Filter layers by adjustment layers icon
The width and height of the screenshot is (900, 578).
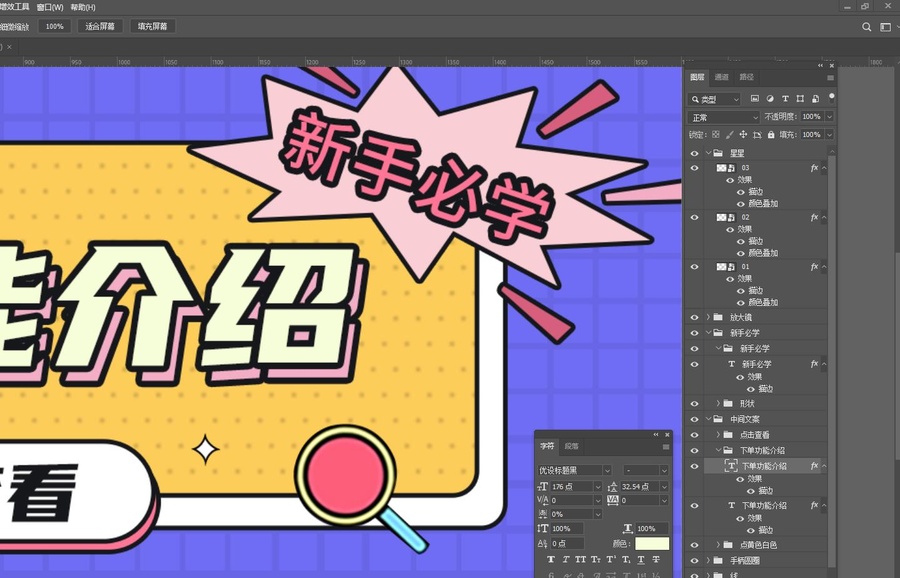coord(770,99)
